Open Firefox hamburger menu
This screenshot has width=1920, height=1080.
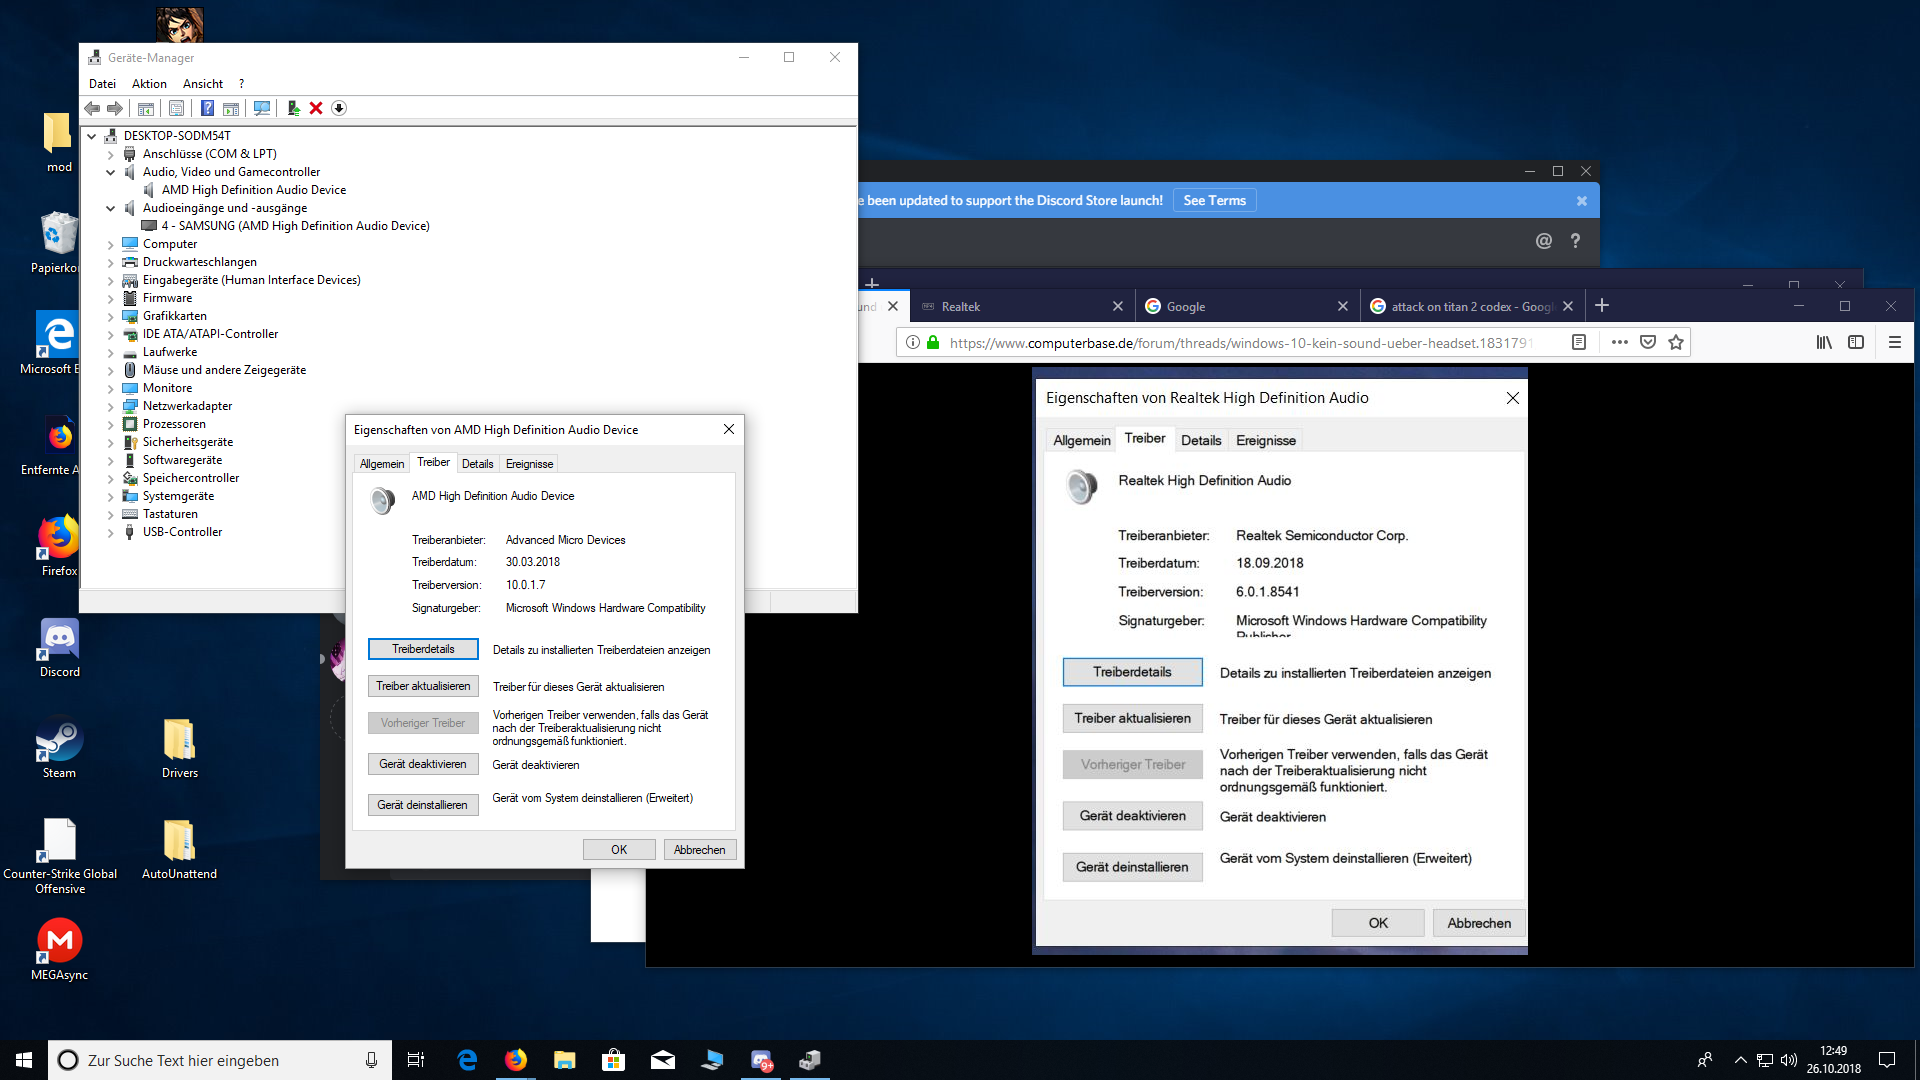(1894, 342)
